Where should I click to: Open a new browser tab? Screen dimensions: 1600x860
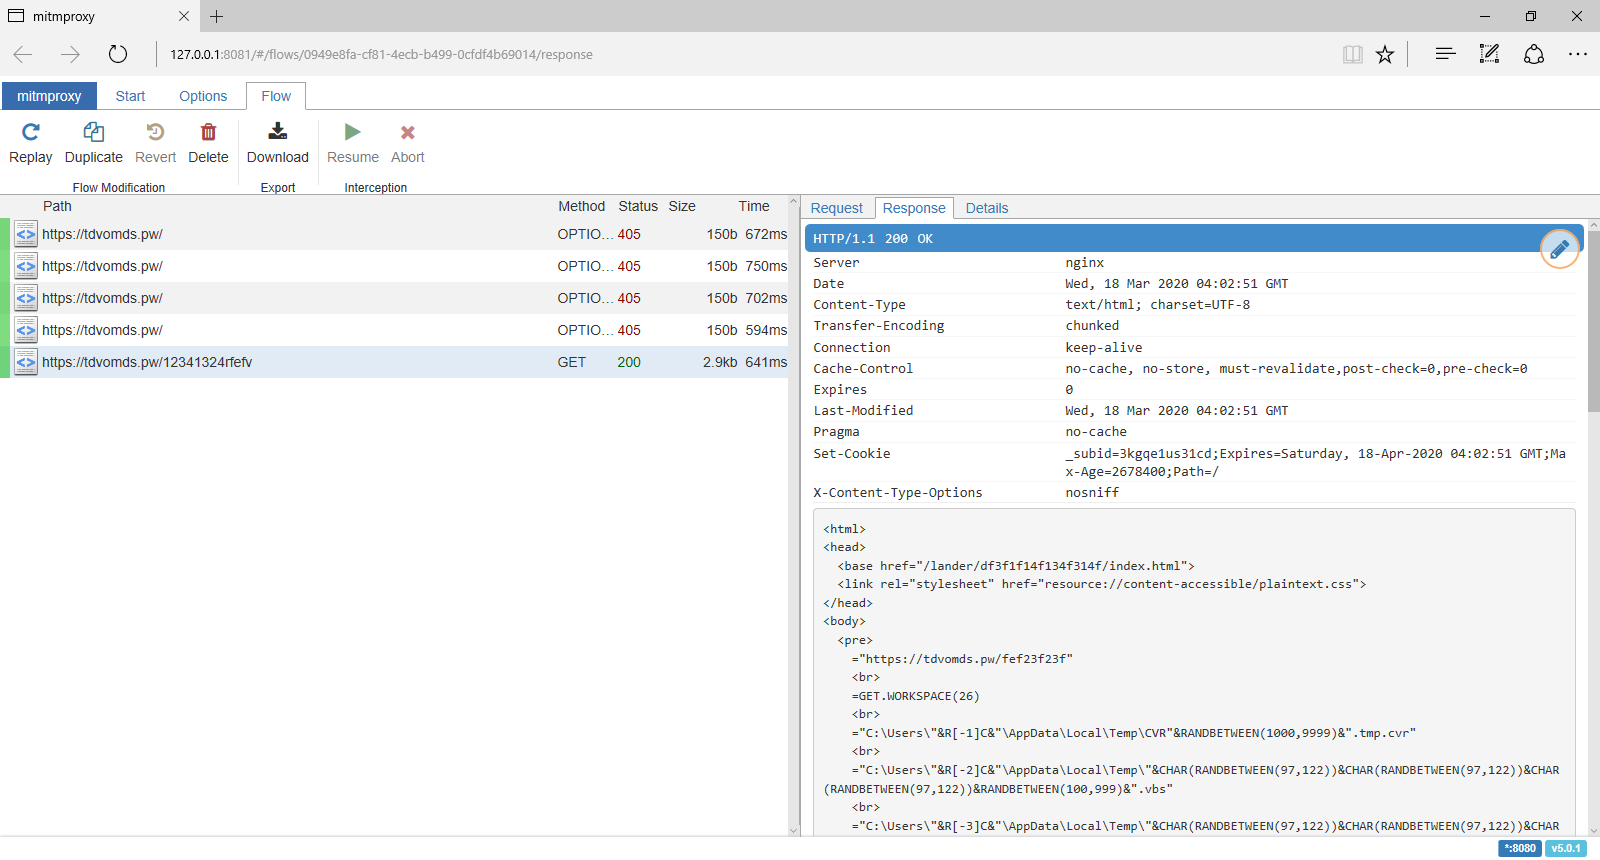[x=217, y=16]
